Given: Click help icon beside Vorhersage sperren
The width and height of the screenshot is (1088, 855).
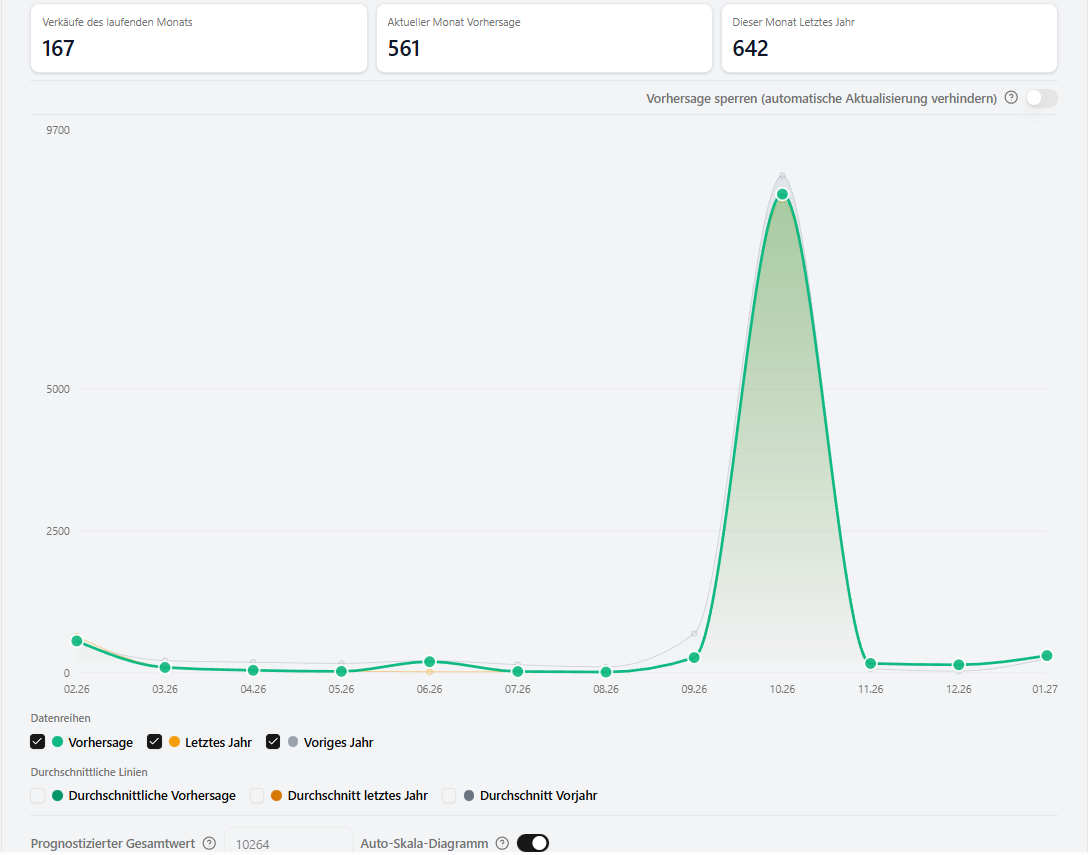Looking at the screenshot, I should (1011, 98).
